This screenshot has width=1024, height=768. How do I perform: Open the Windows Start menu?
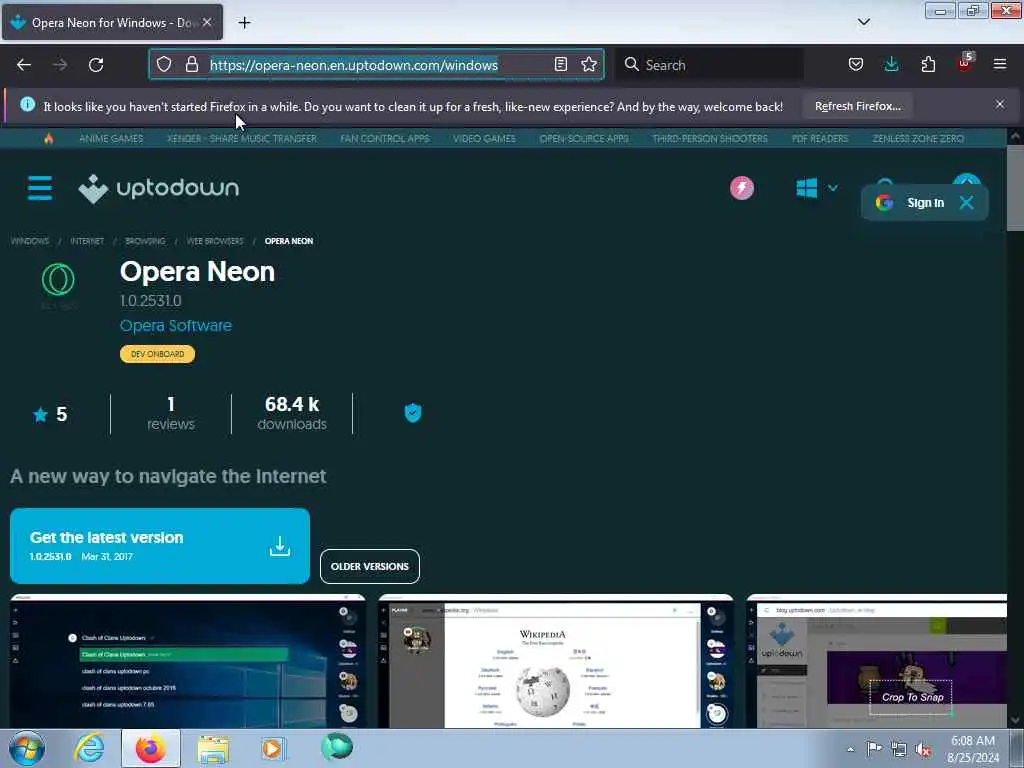pyautogui.click(x=27, y=748)
